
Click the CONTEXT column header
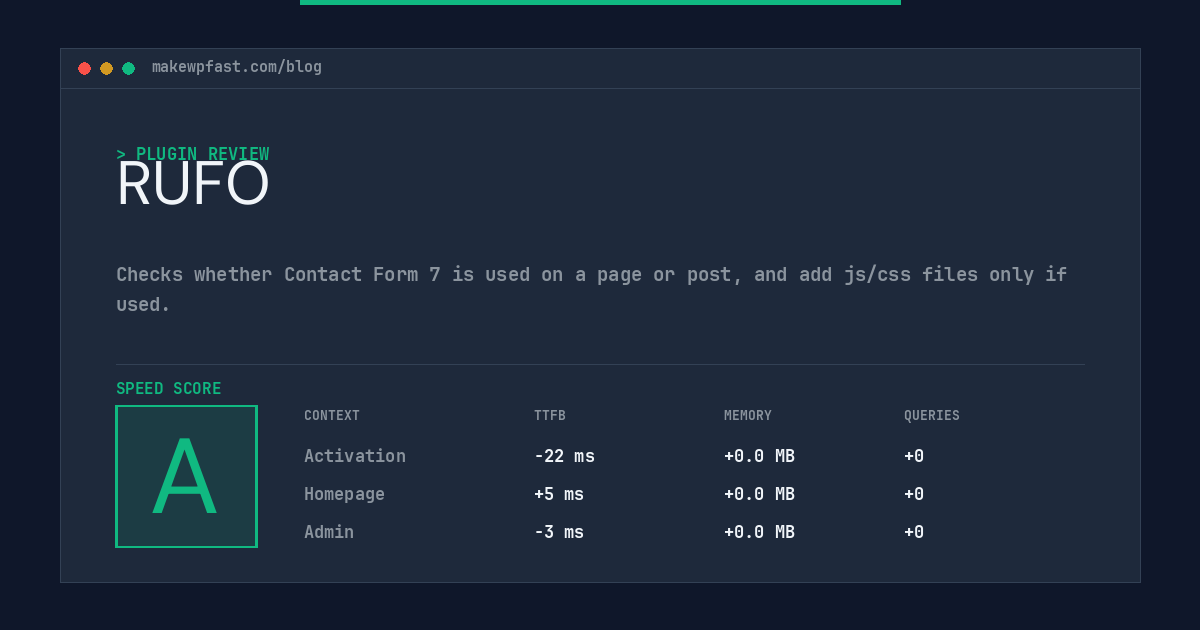point(332,416)
